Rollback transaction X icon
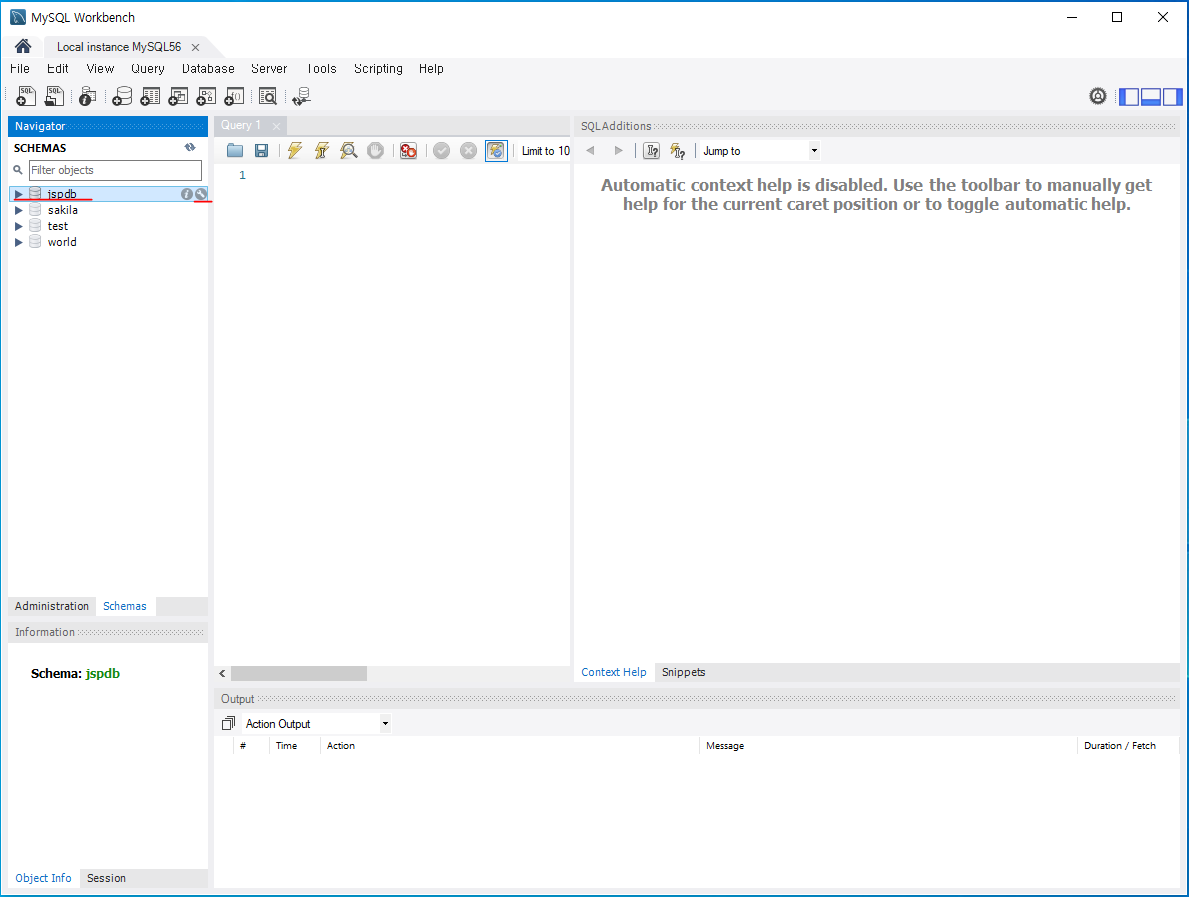Image resolution: width=1189 pixels, height=897 pixels. pyautogui.click(x=469, y=151)
